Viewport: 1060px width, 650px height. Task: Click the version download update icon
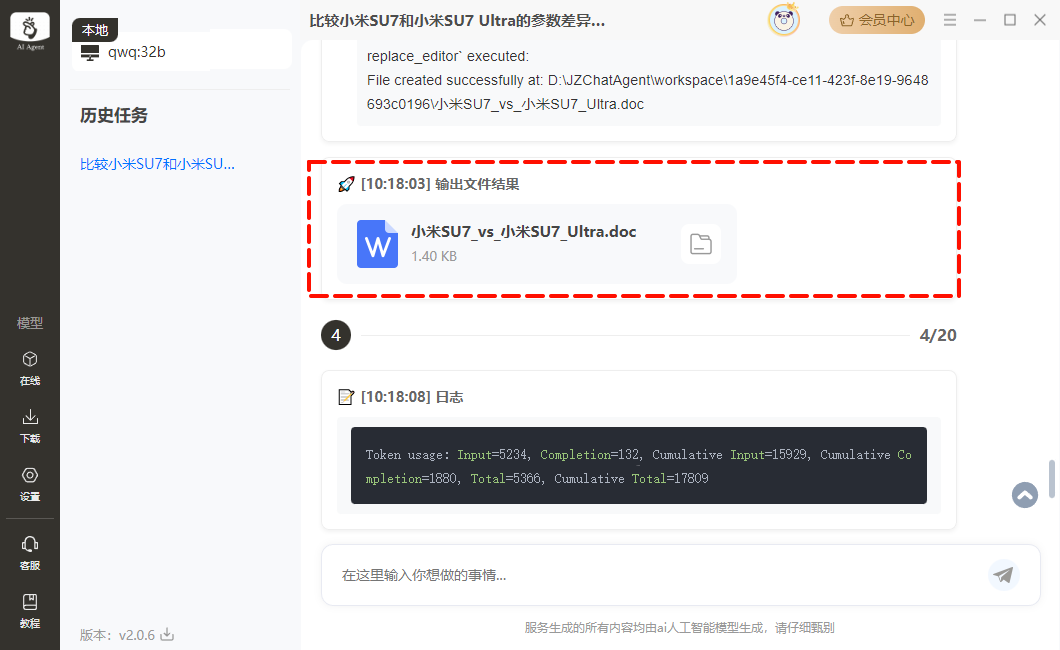pos(167,634)
